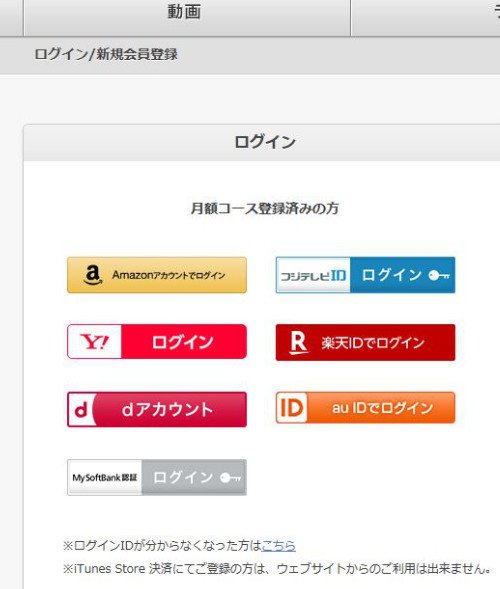This screenshot has width=500, height=589.
Task: Select 楽天IDでログイン button
Action: (x=365, y=343)
